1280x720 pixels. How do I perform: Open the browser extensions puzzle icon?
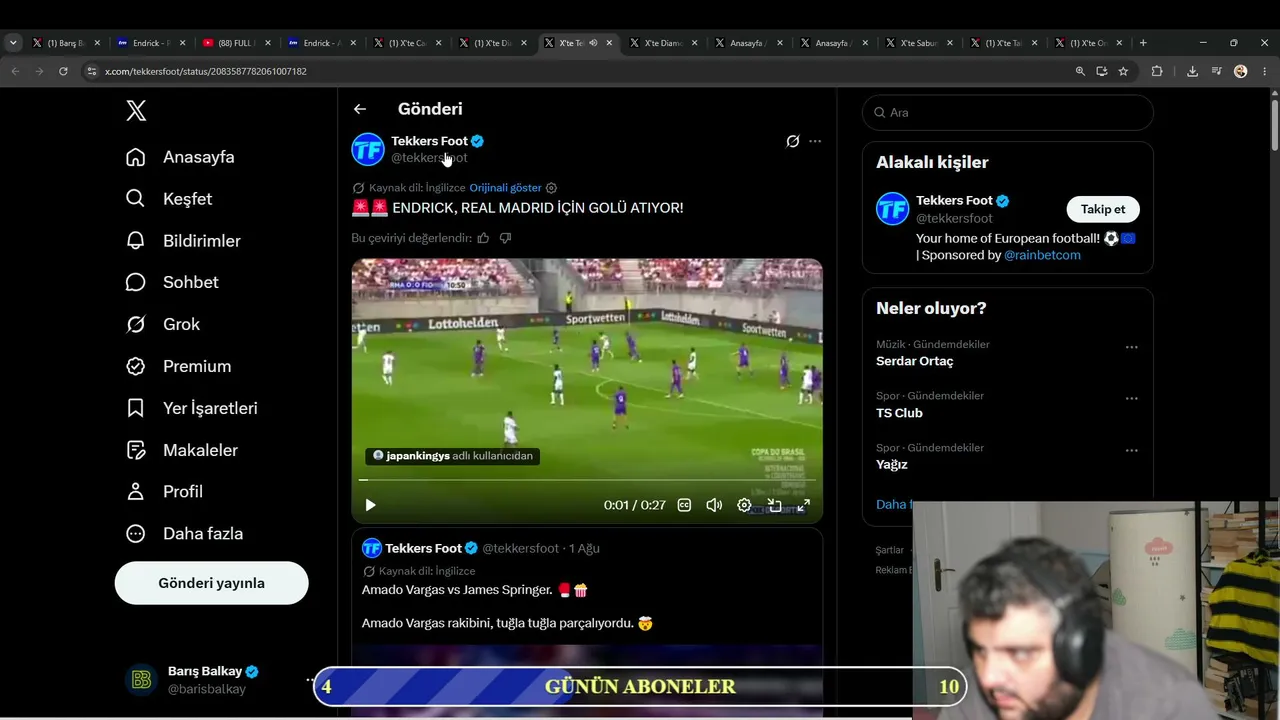coord(1157,72)
